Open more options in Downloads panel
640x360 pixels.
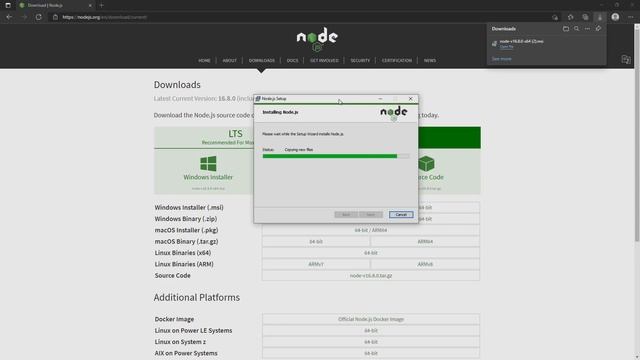click(587, 29)
